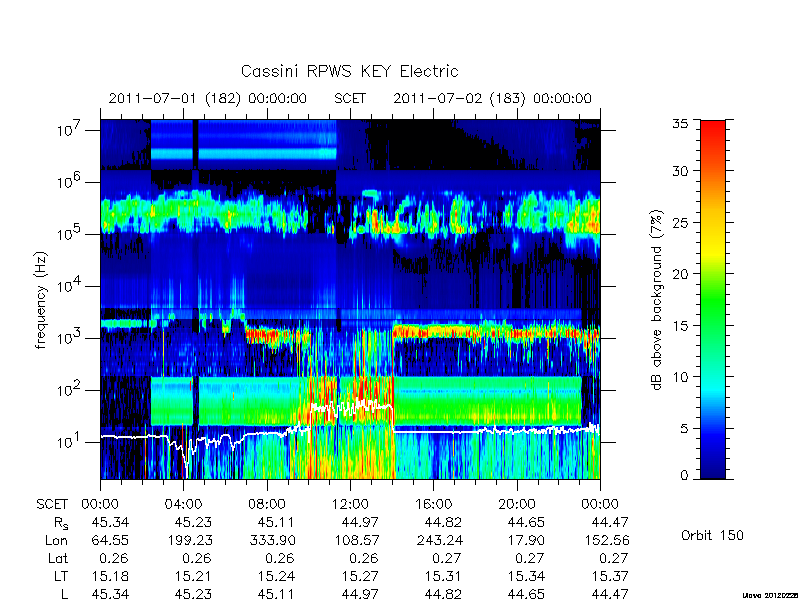Click the 'L' row header
This screenshot has height=600, width=800.
(65, 594)
